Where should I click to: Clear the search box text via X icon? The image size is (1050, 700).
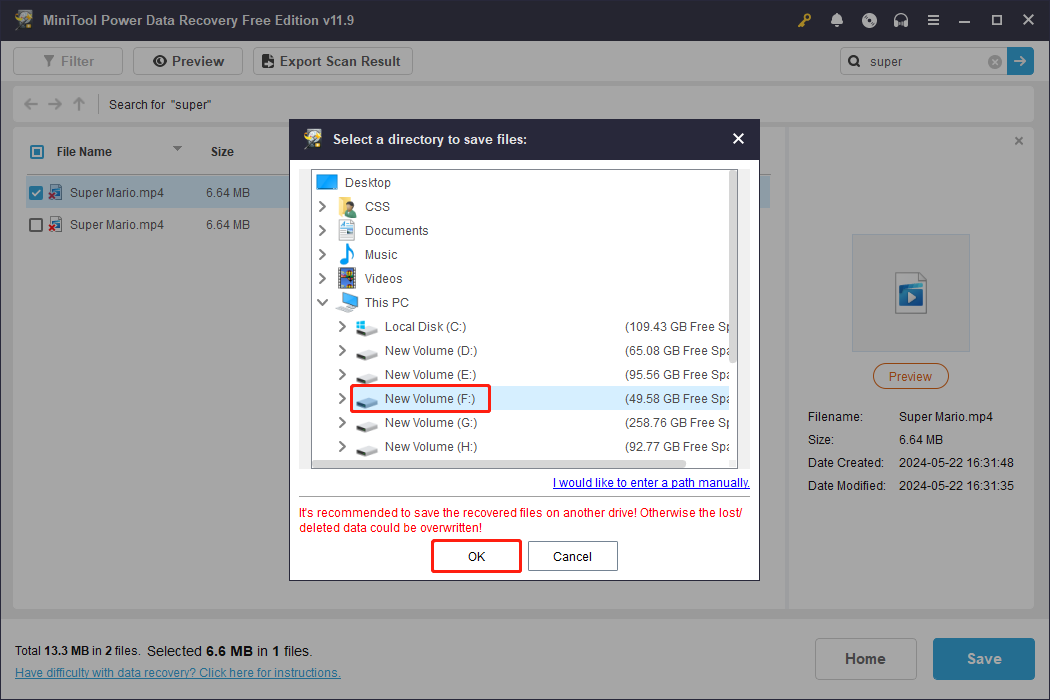click(x=994, y=62)
